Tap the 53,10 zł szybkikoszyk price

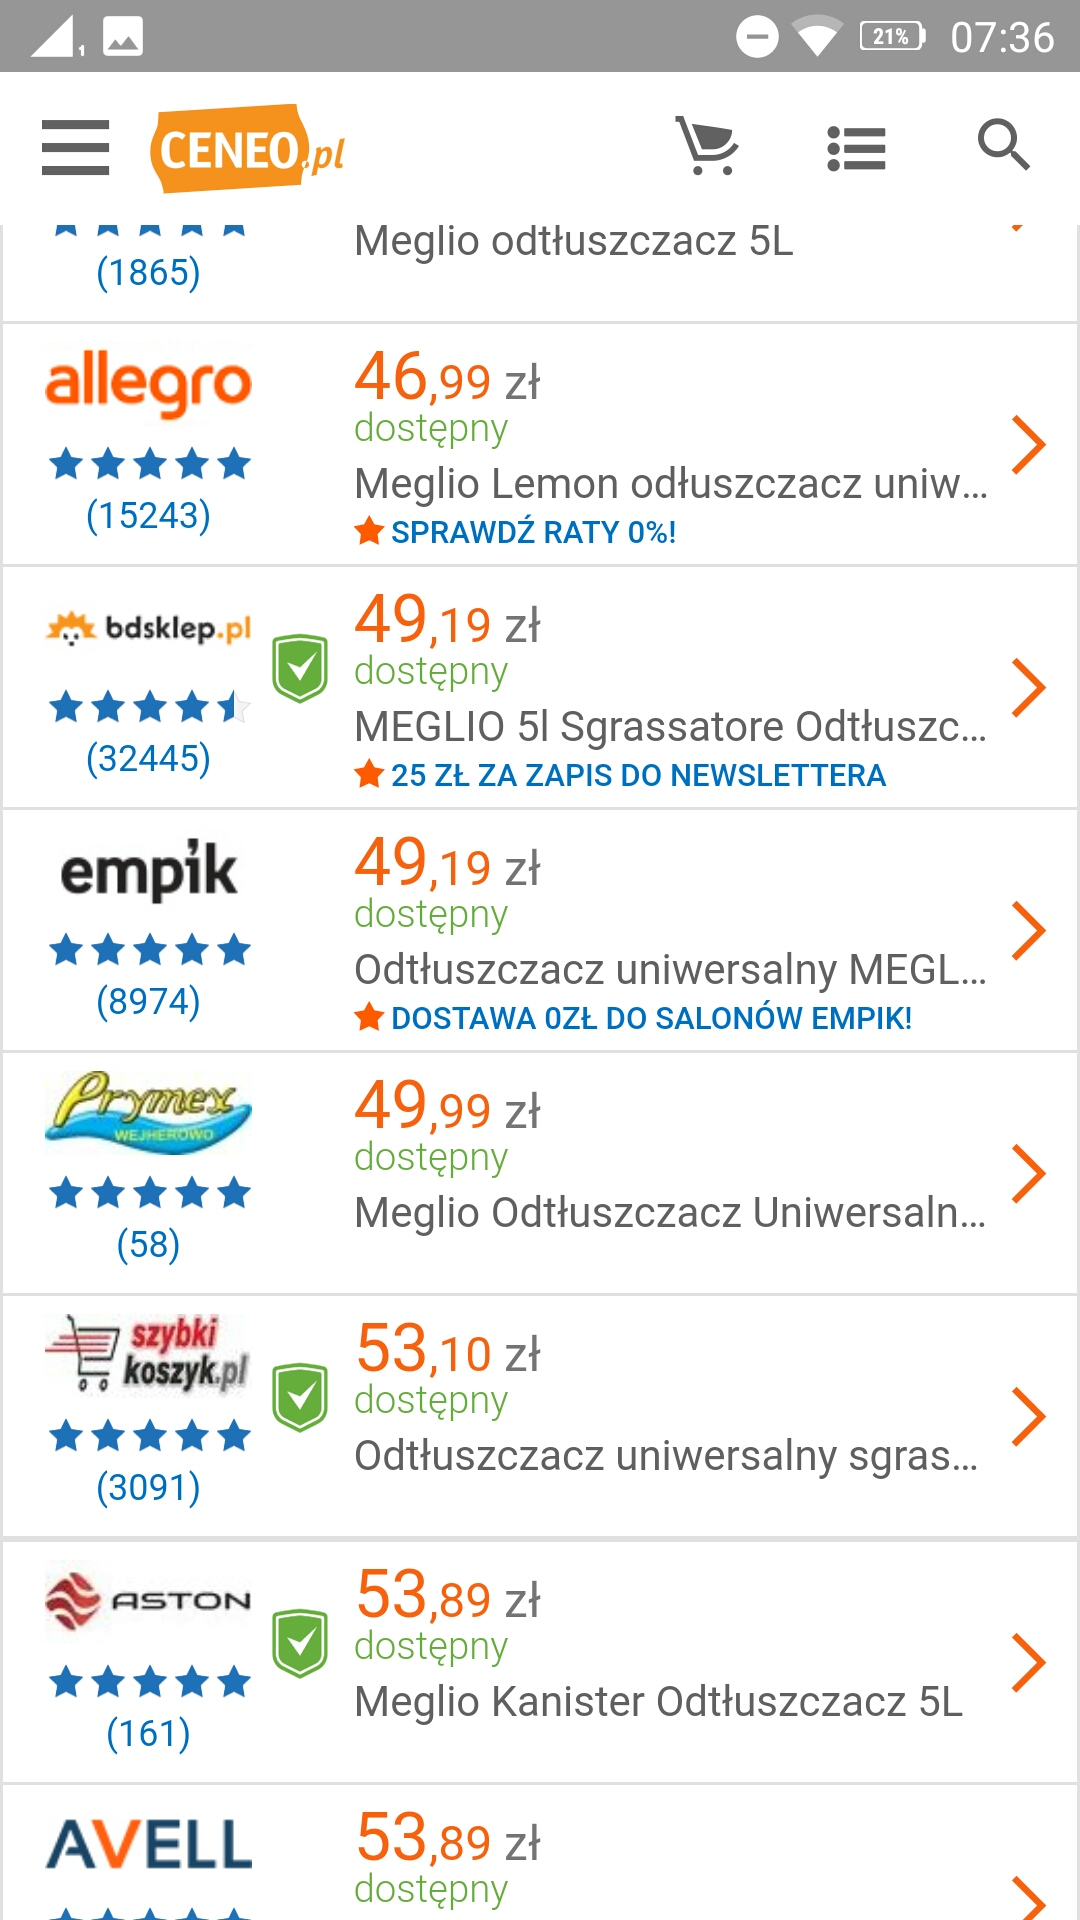click(x=447, y=1351)
